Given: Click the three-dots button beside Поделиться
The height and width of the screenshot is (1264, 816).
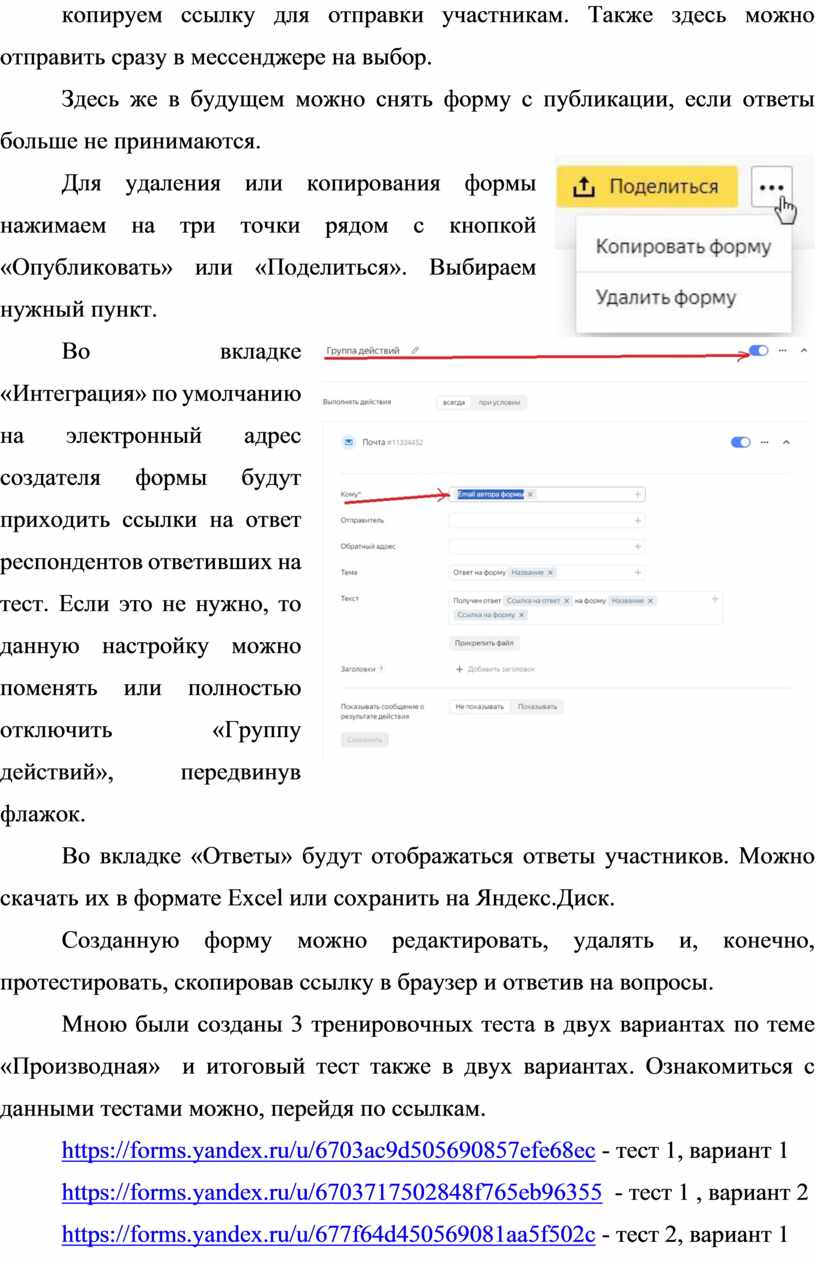Looking at the screenshot, I should tap(770, 187).
